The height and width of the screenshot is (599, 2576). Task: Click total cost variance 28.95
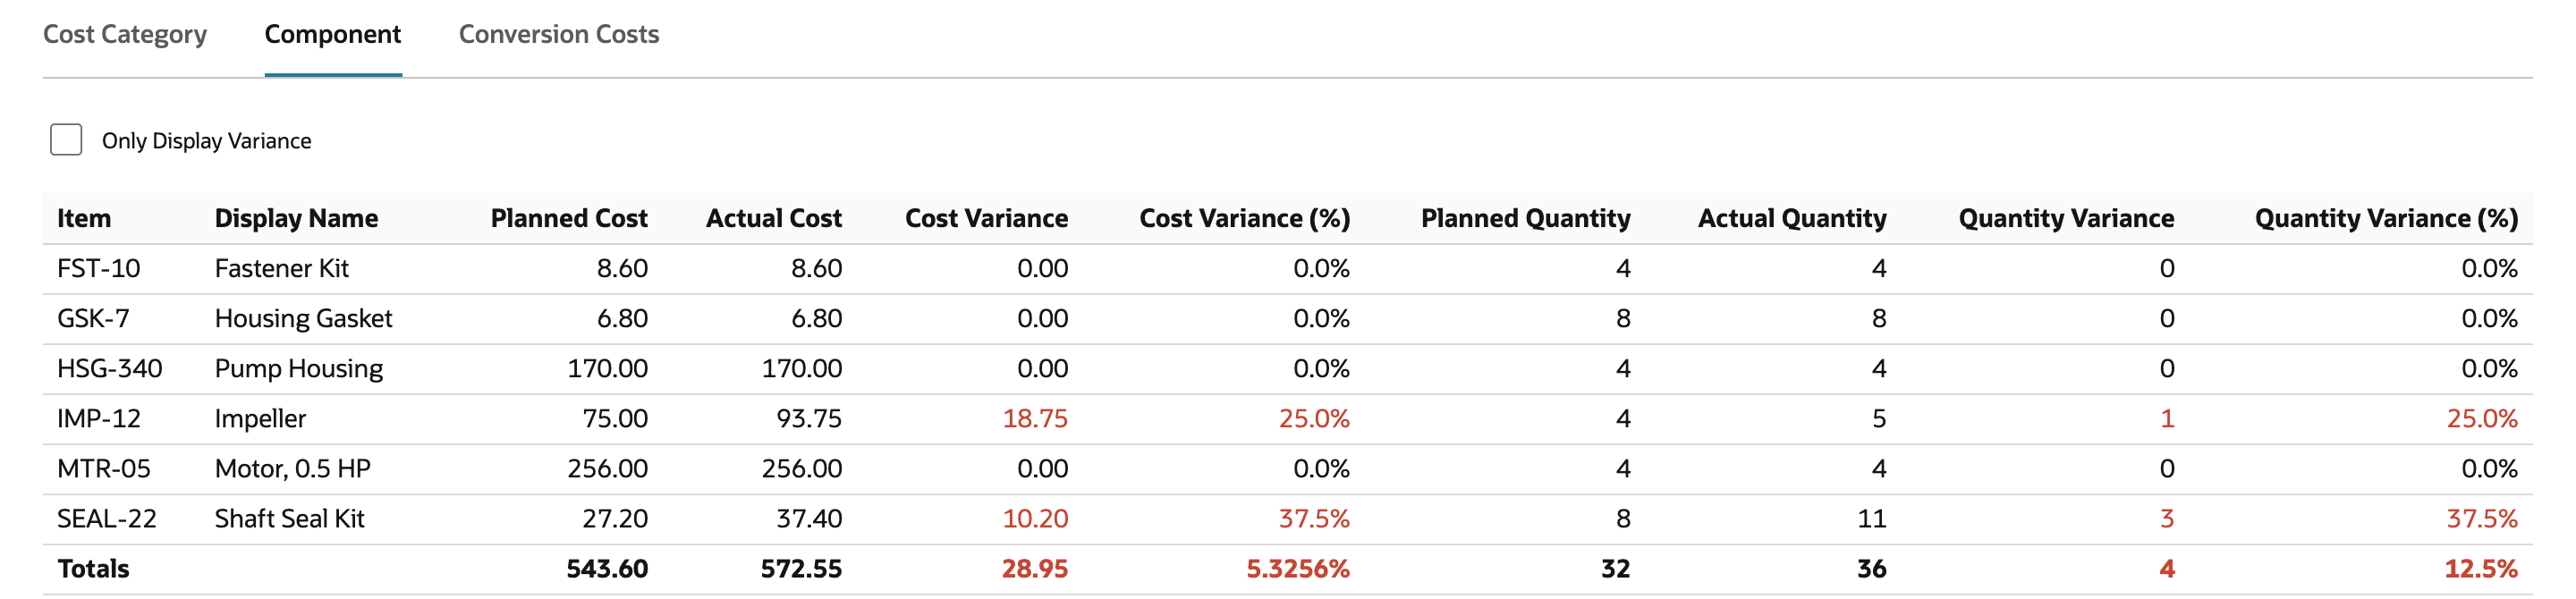(1035, 568)
